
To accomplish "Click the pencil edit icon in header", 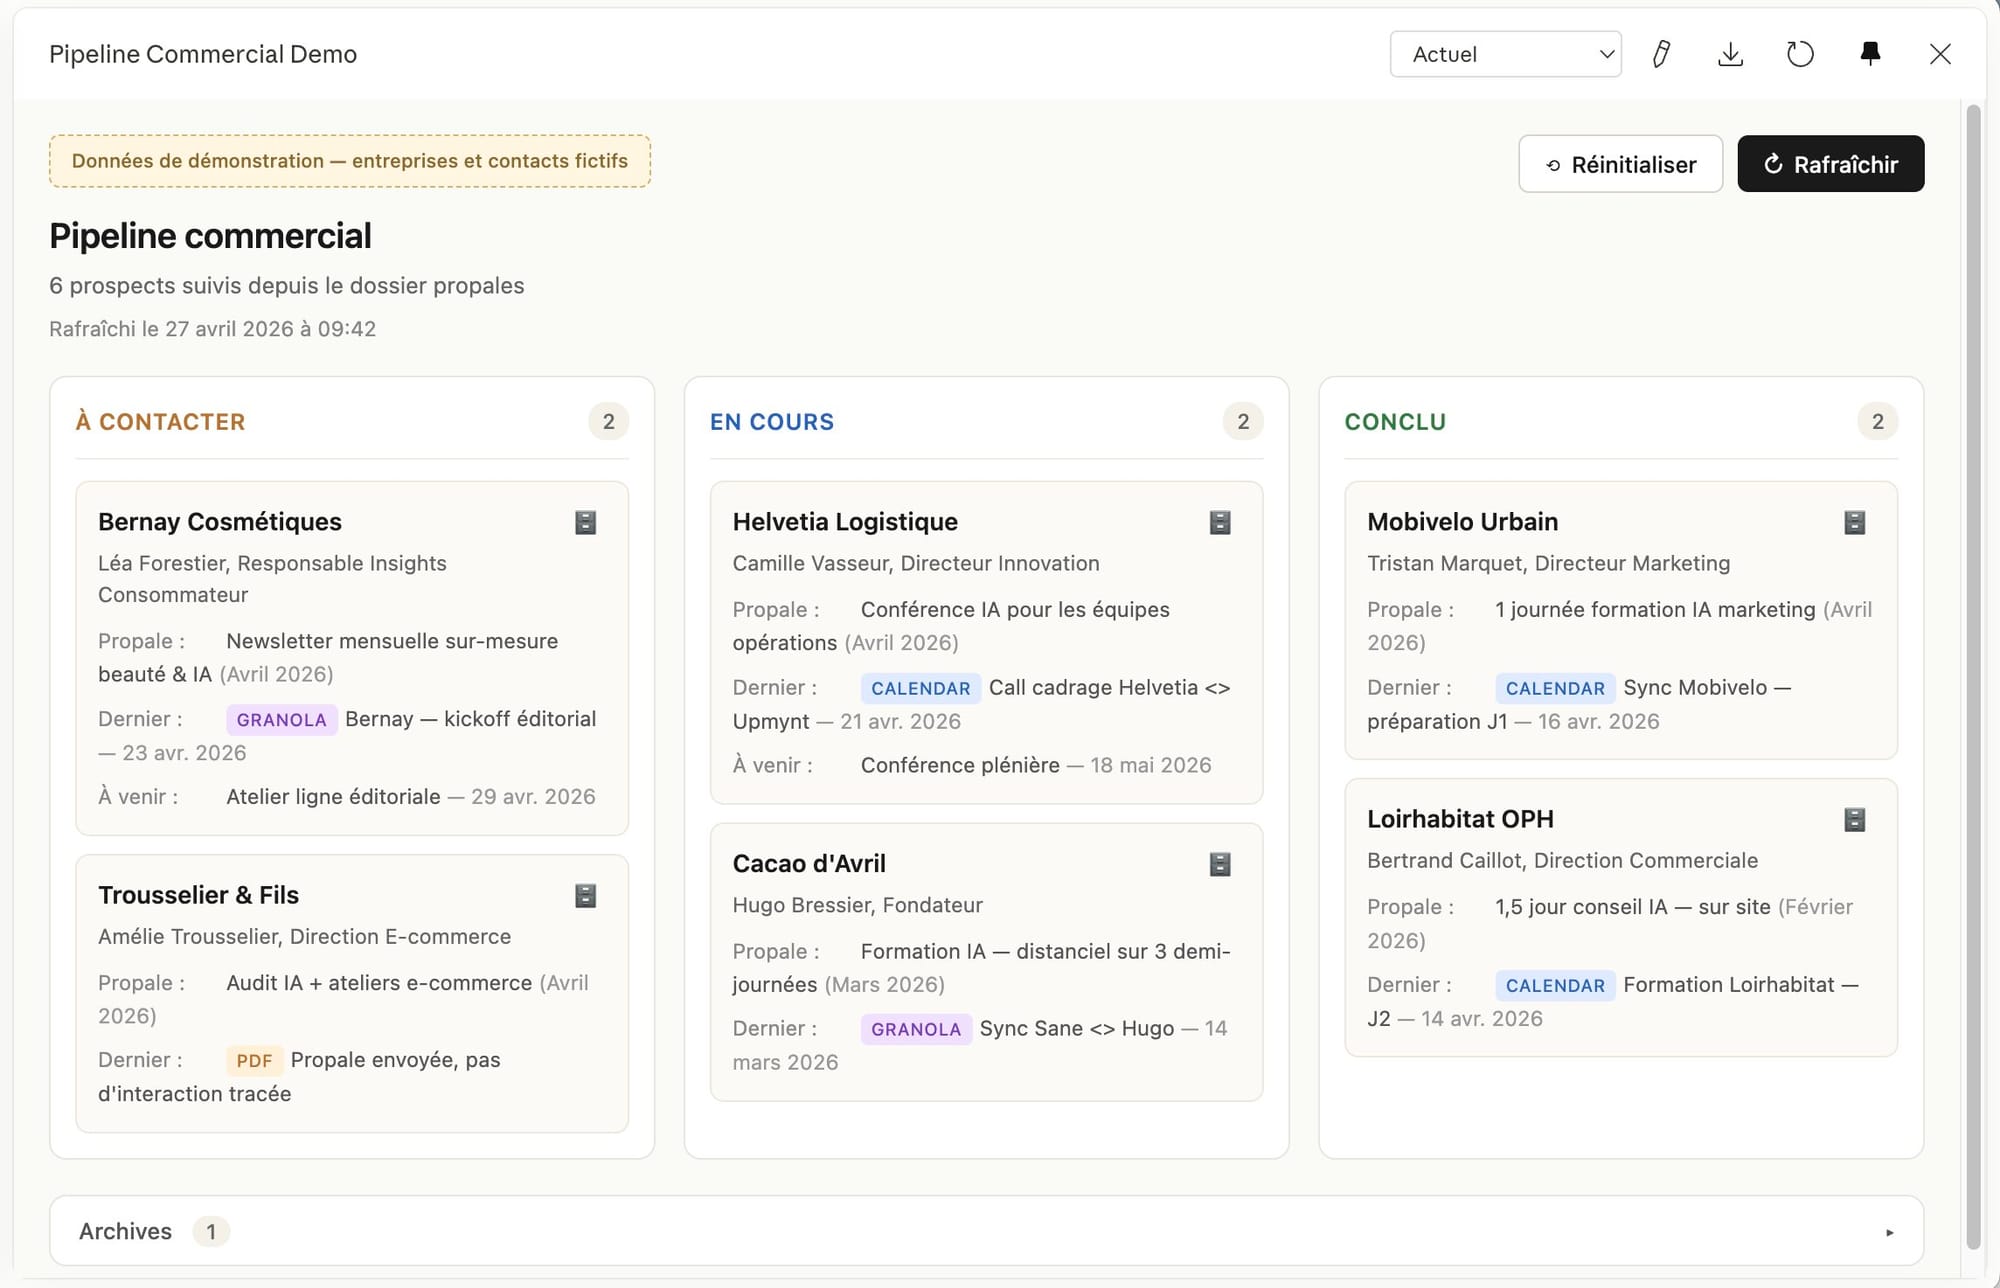I will [1661, 54].
